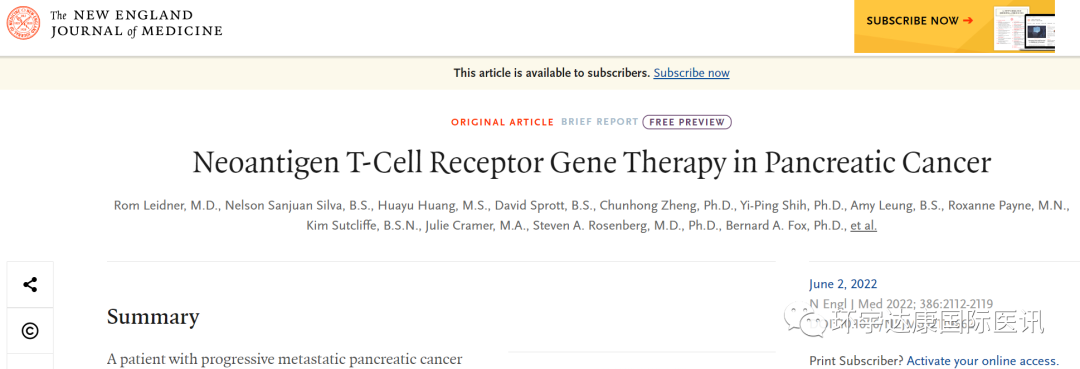Click the NEJM red seal logo
The image size is (1080, 369).
pyautogui.click(x=23, y=23)
